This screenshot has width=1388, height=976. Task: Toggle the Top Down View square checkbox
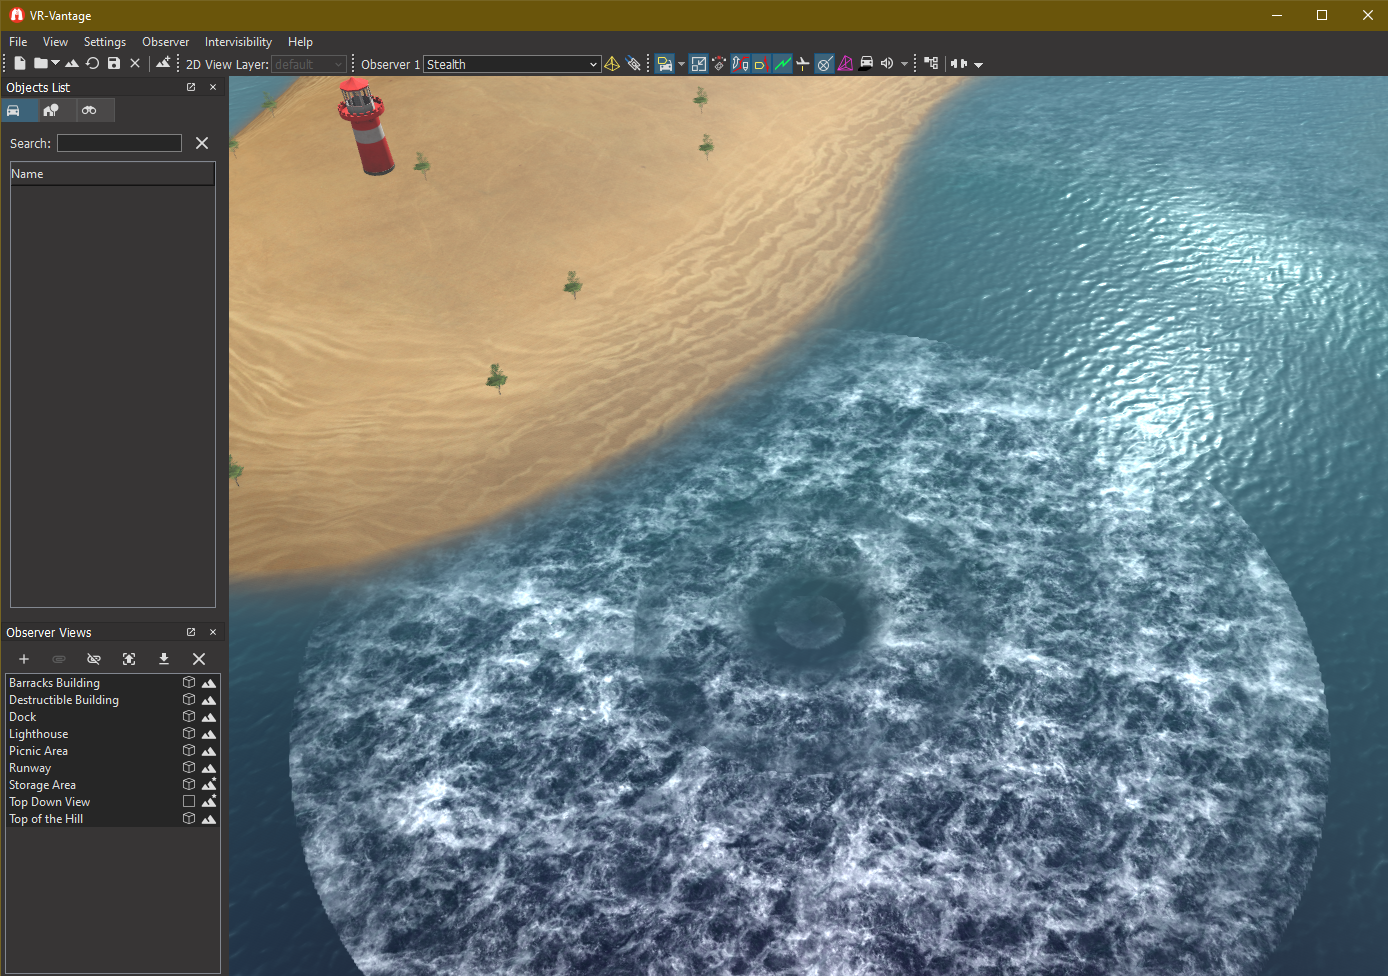pos(189,801)
